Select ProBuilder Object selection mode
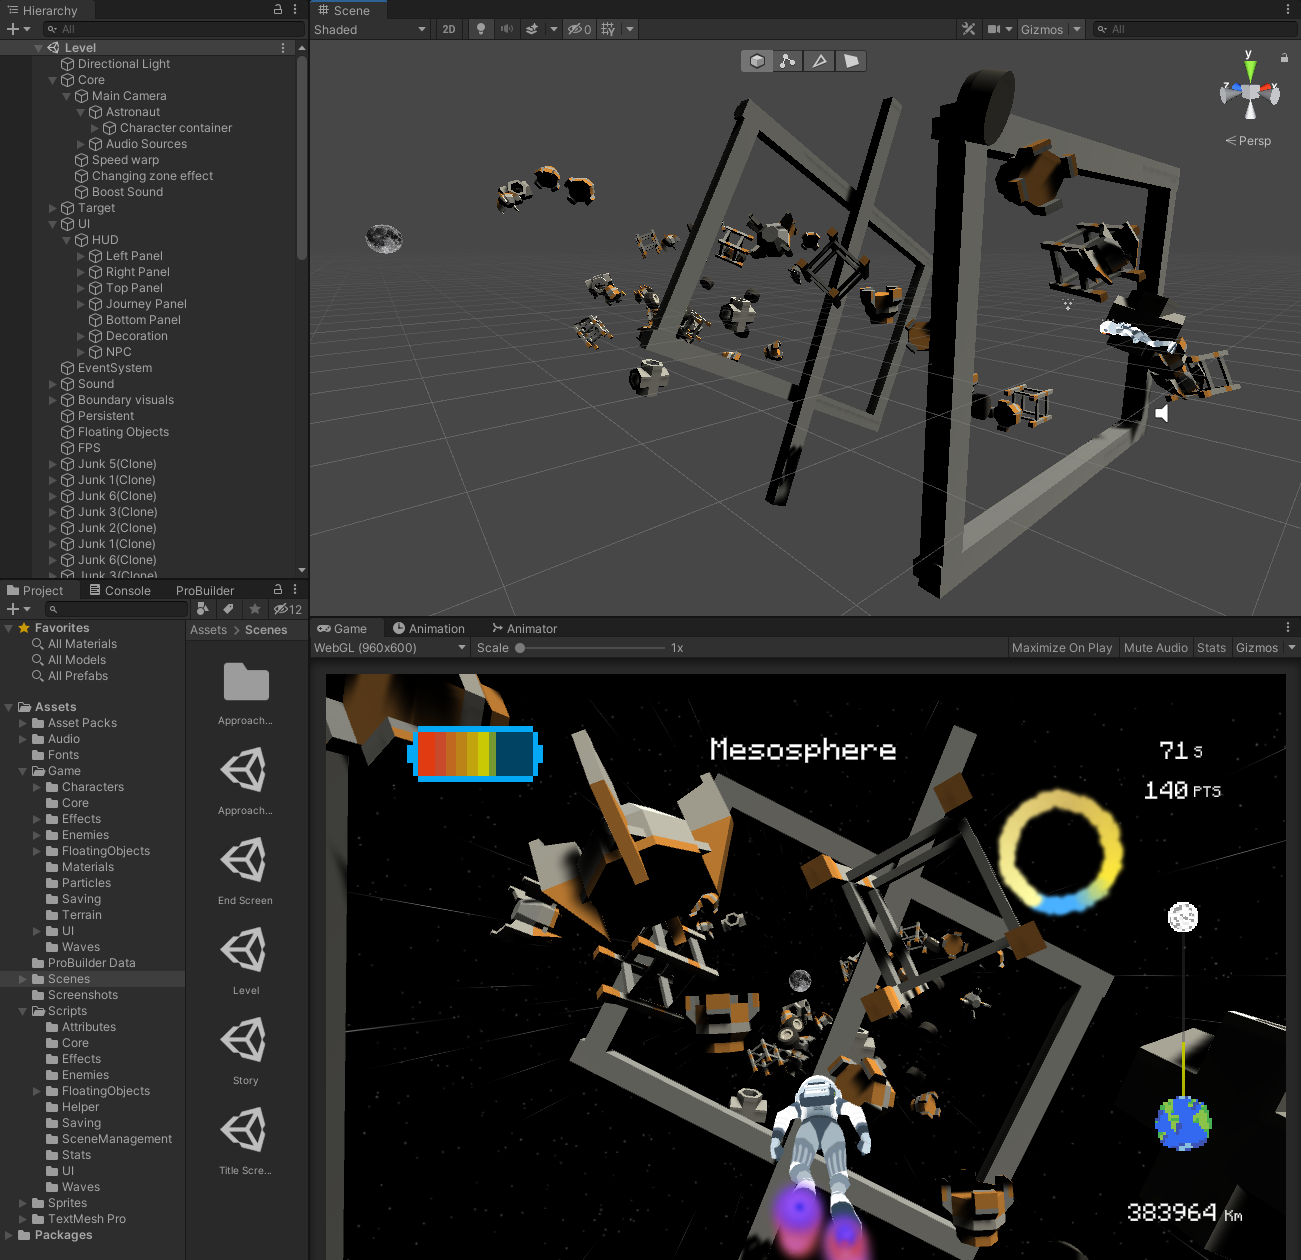The image size is (1301, 1260). (757, 61)
